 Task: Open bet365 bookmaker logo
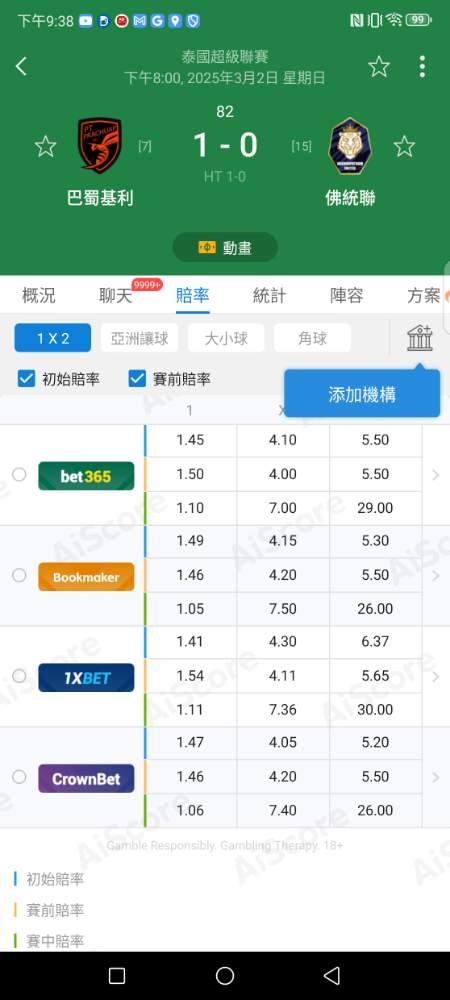[x=86, y=476]
